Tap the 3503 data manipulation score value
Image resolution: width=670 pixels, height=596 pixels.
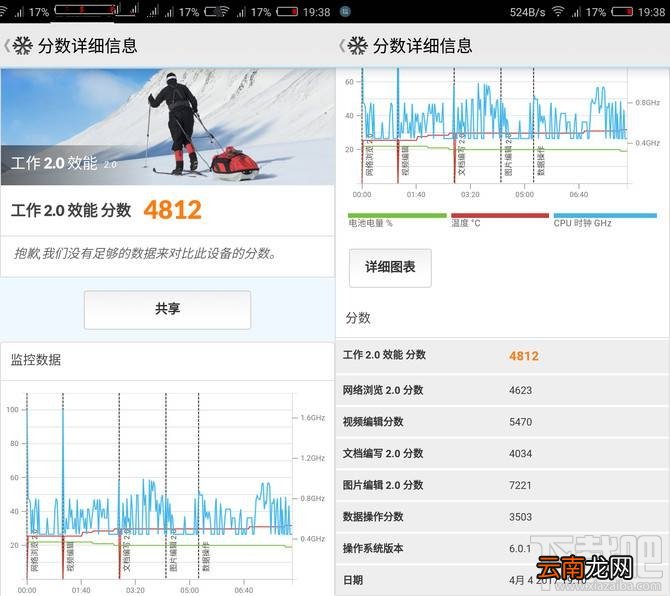pos(520,517)
